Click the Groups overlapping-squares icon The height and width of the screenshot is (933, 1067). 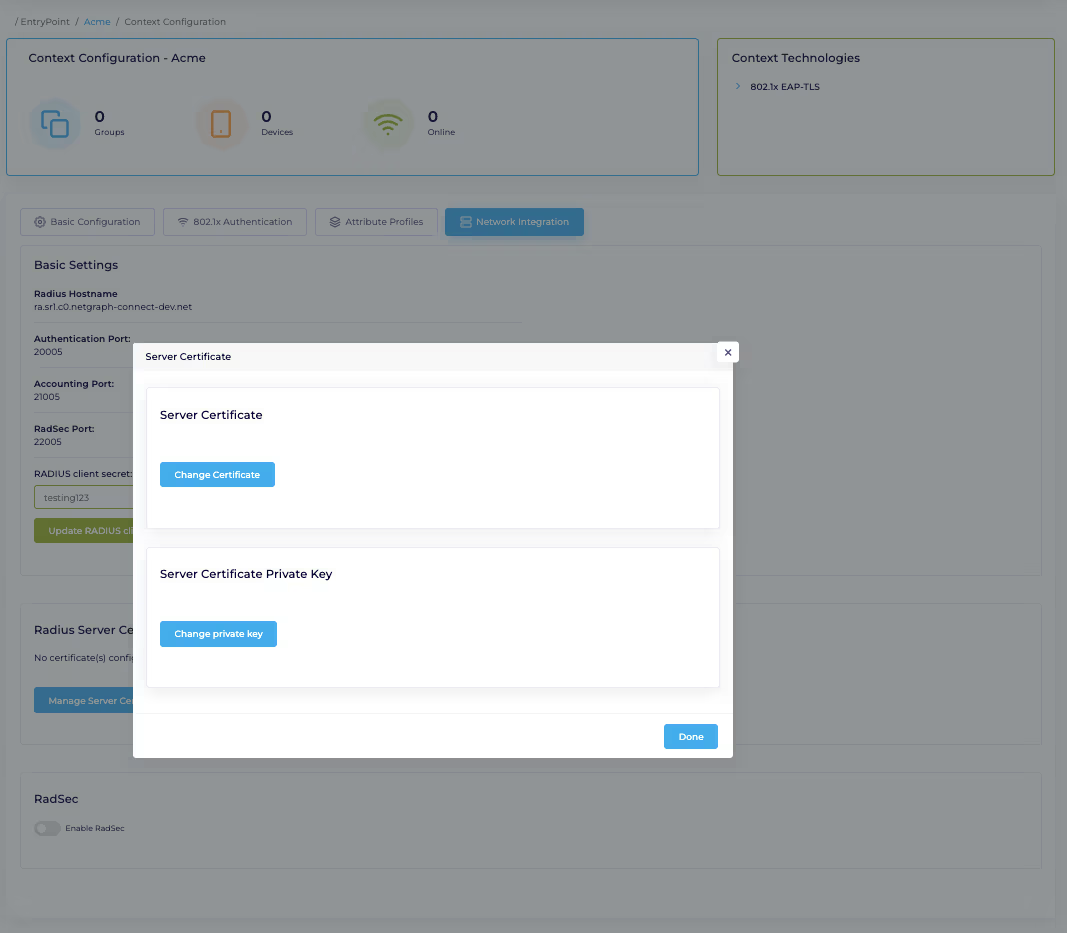54,124
